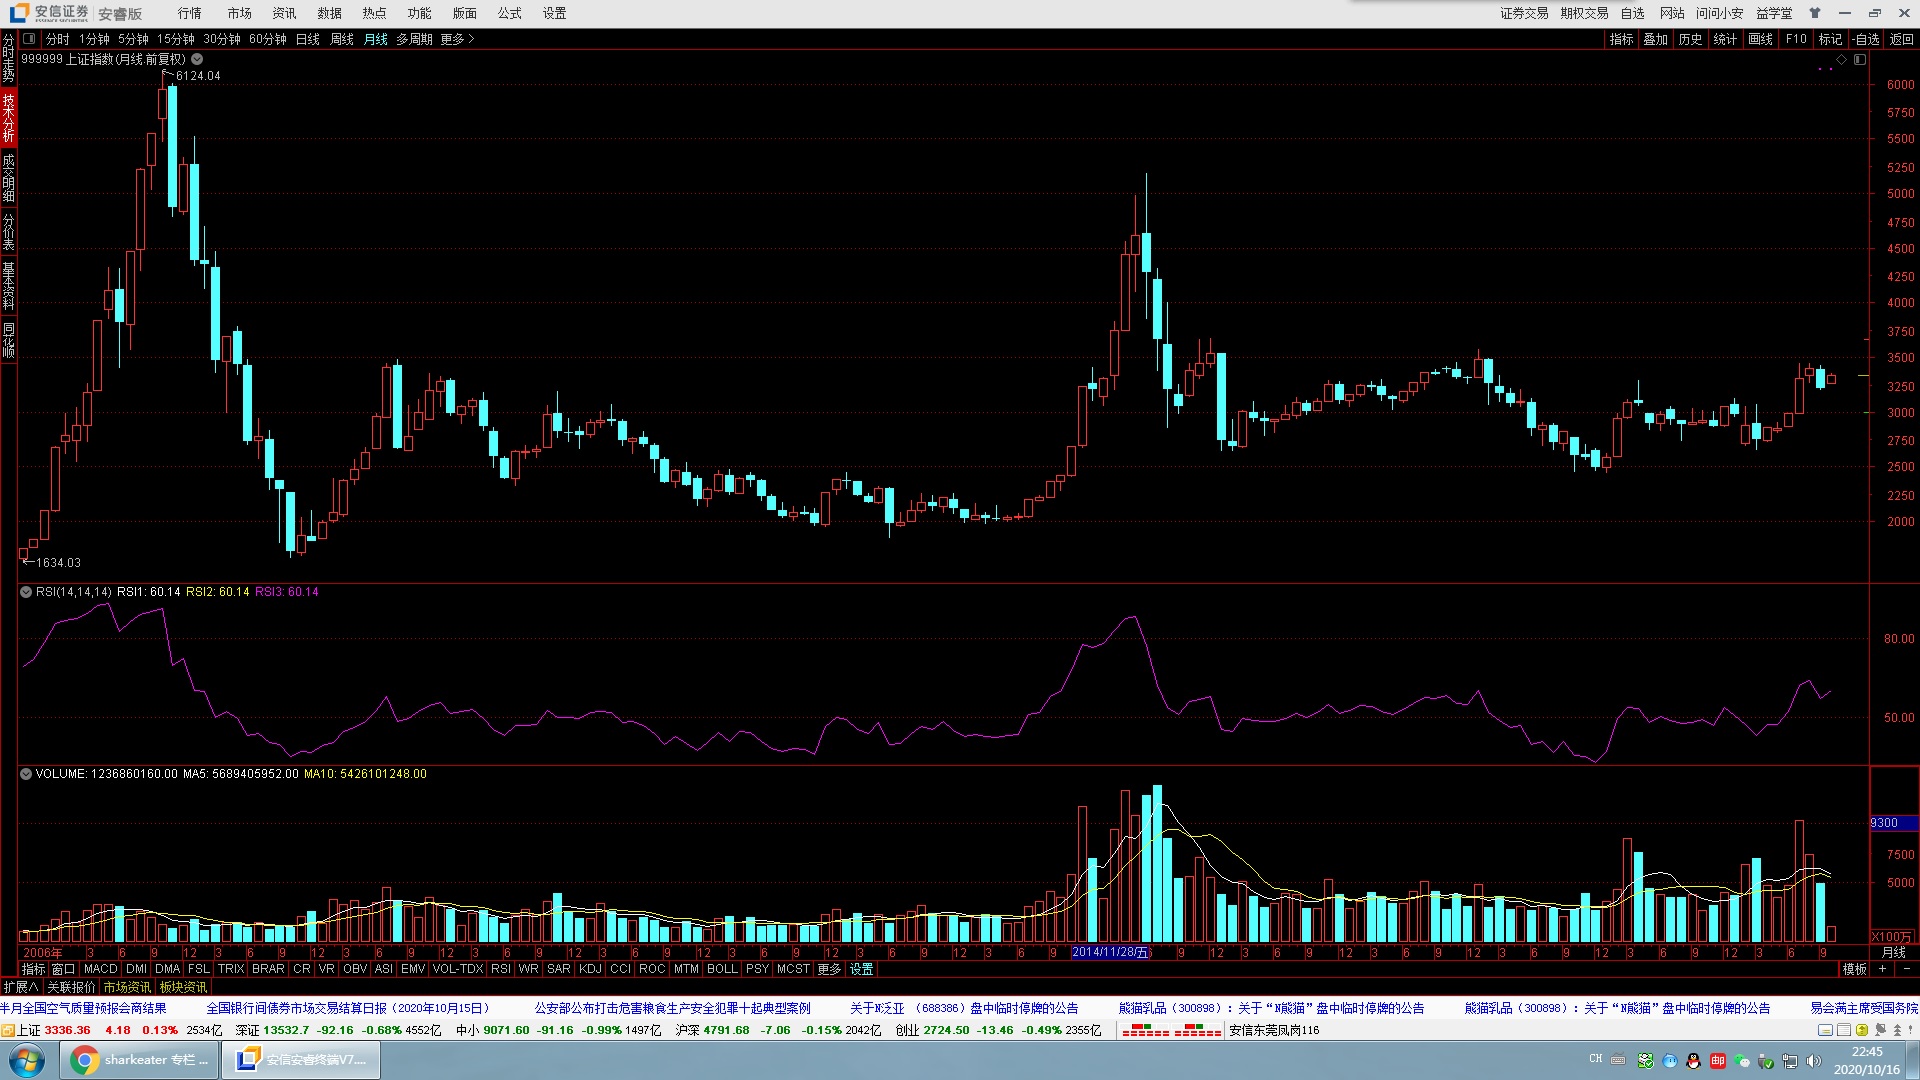
Task: Click the list page icon in the status bar
Action: pyautogui.click(x=1844, y=1030)
